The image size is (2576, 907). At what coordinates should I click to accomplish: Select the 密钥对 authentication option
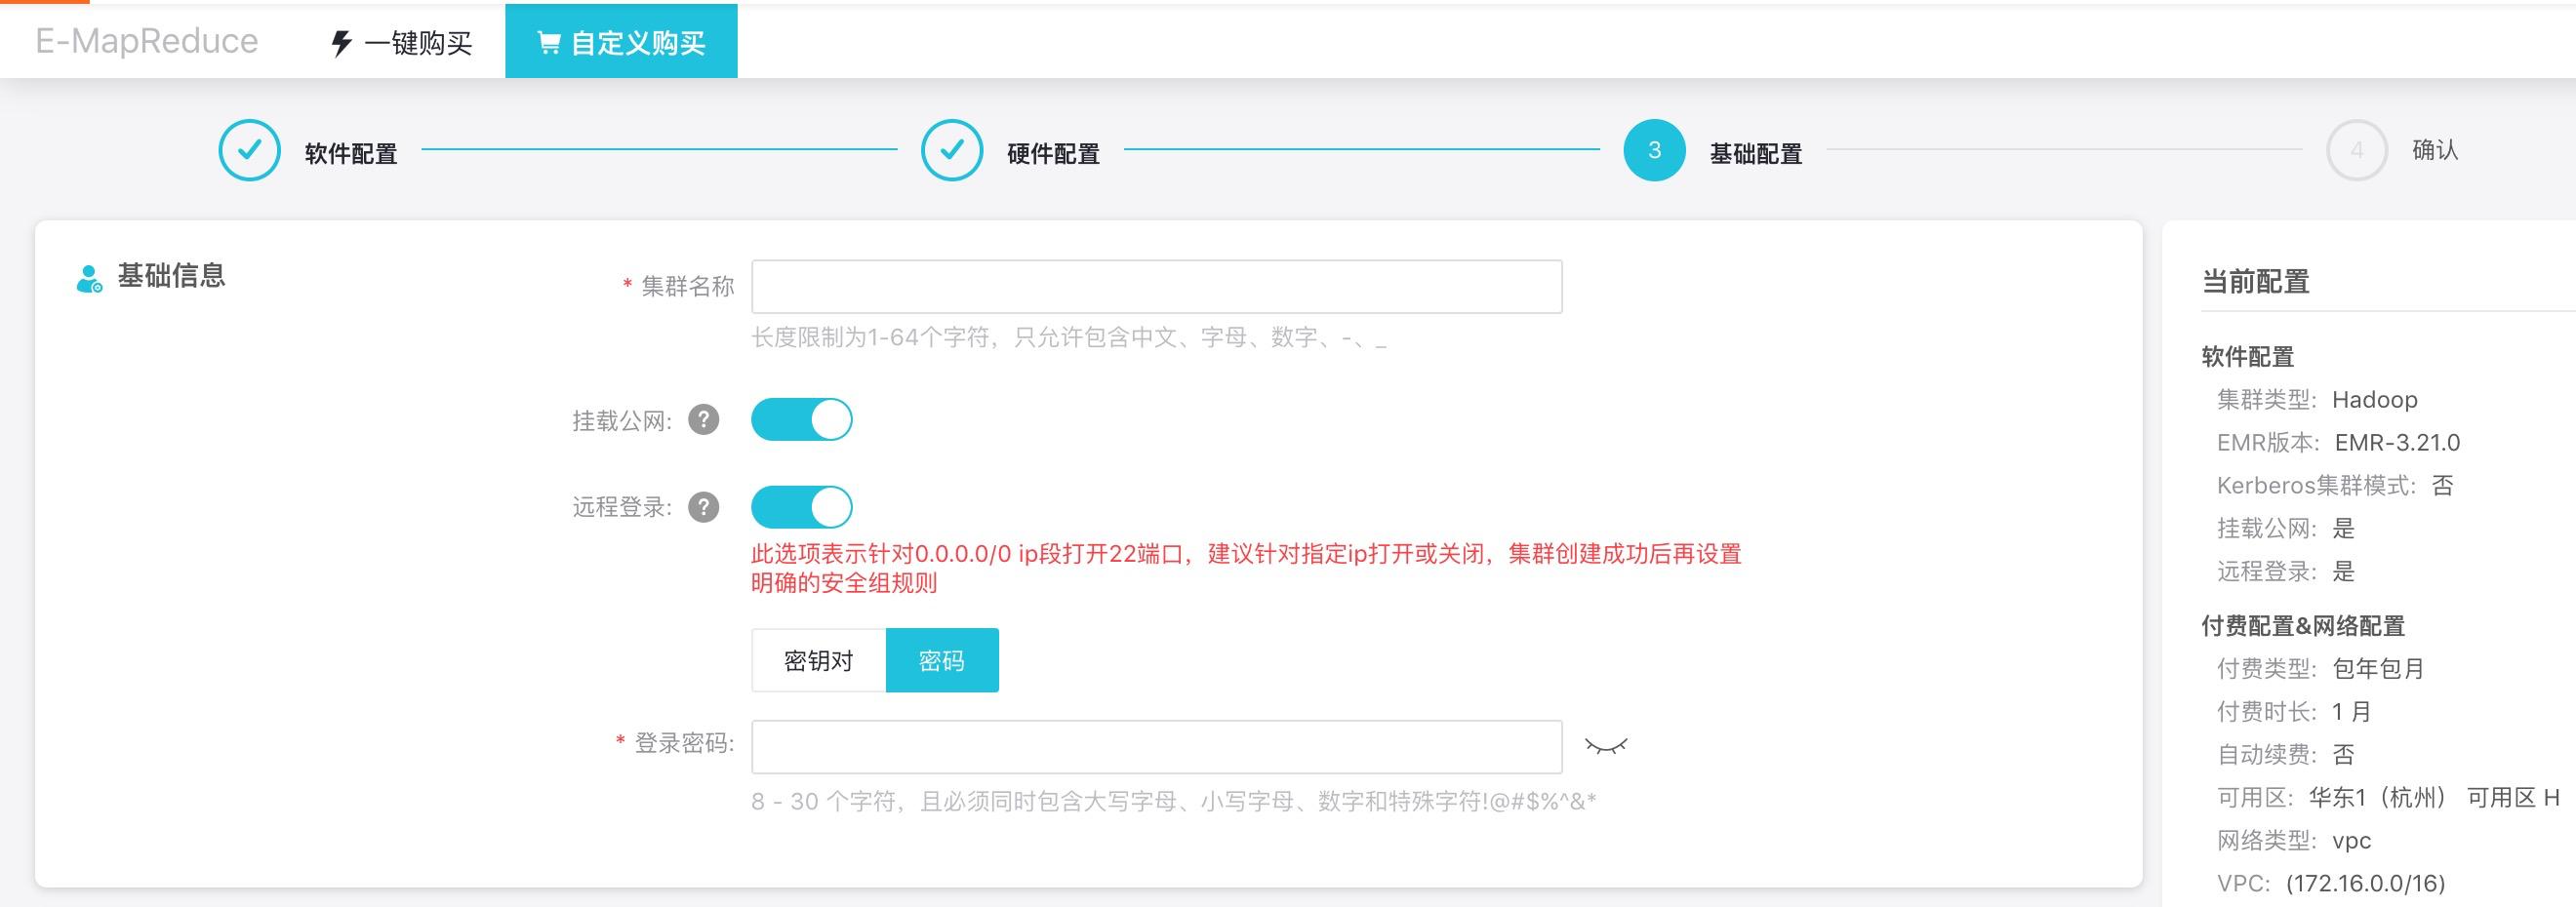pyautogui.click(x=817, y=659)
